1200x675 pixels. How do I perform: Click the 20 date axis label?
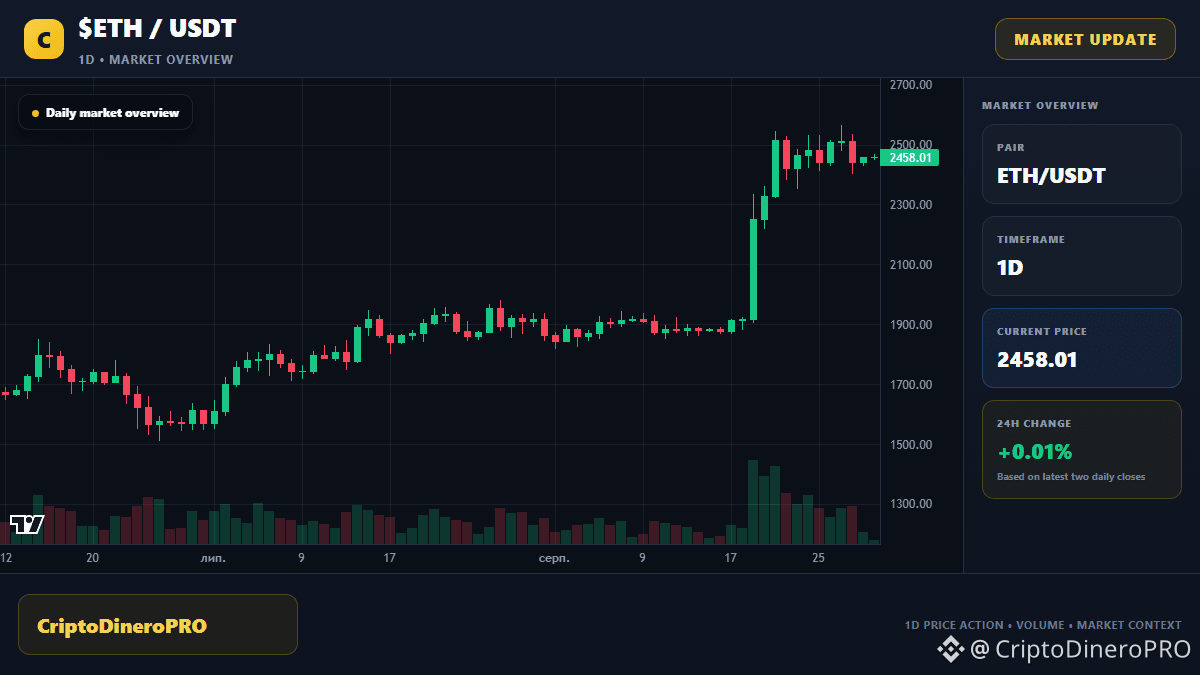click(x=92, y=558)
